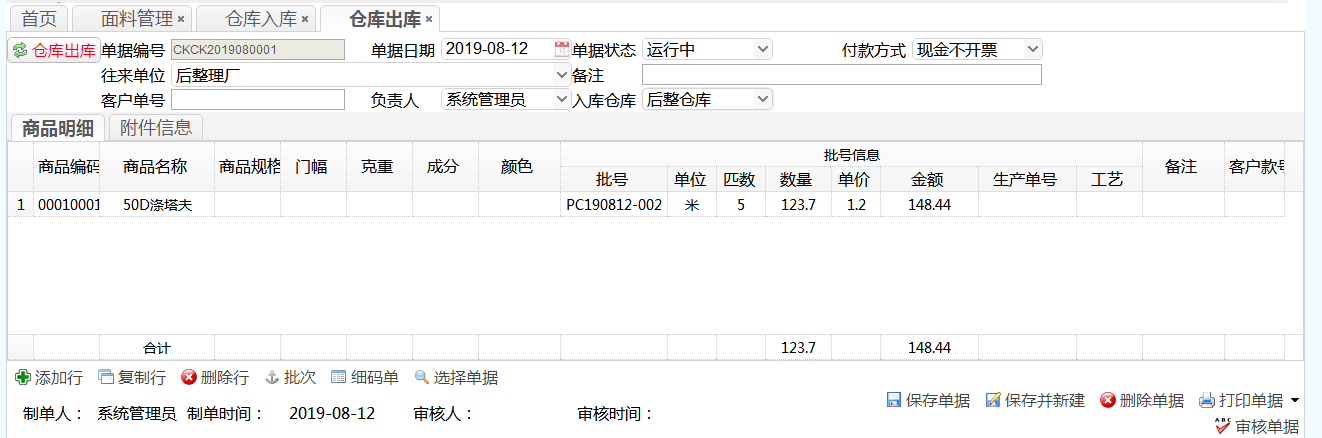Open the 单据状态 dropdown
Image resolution: width=1322 pixels, height=438 pixels.
(763, 49)
